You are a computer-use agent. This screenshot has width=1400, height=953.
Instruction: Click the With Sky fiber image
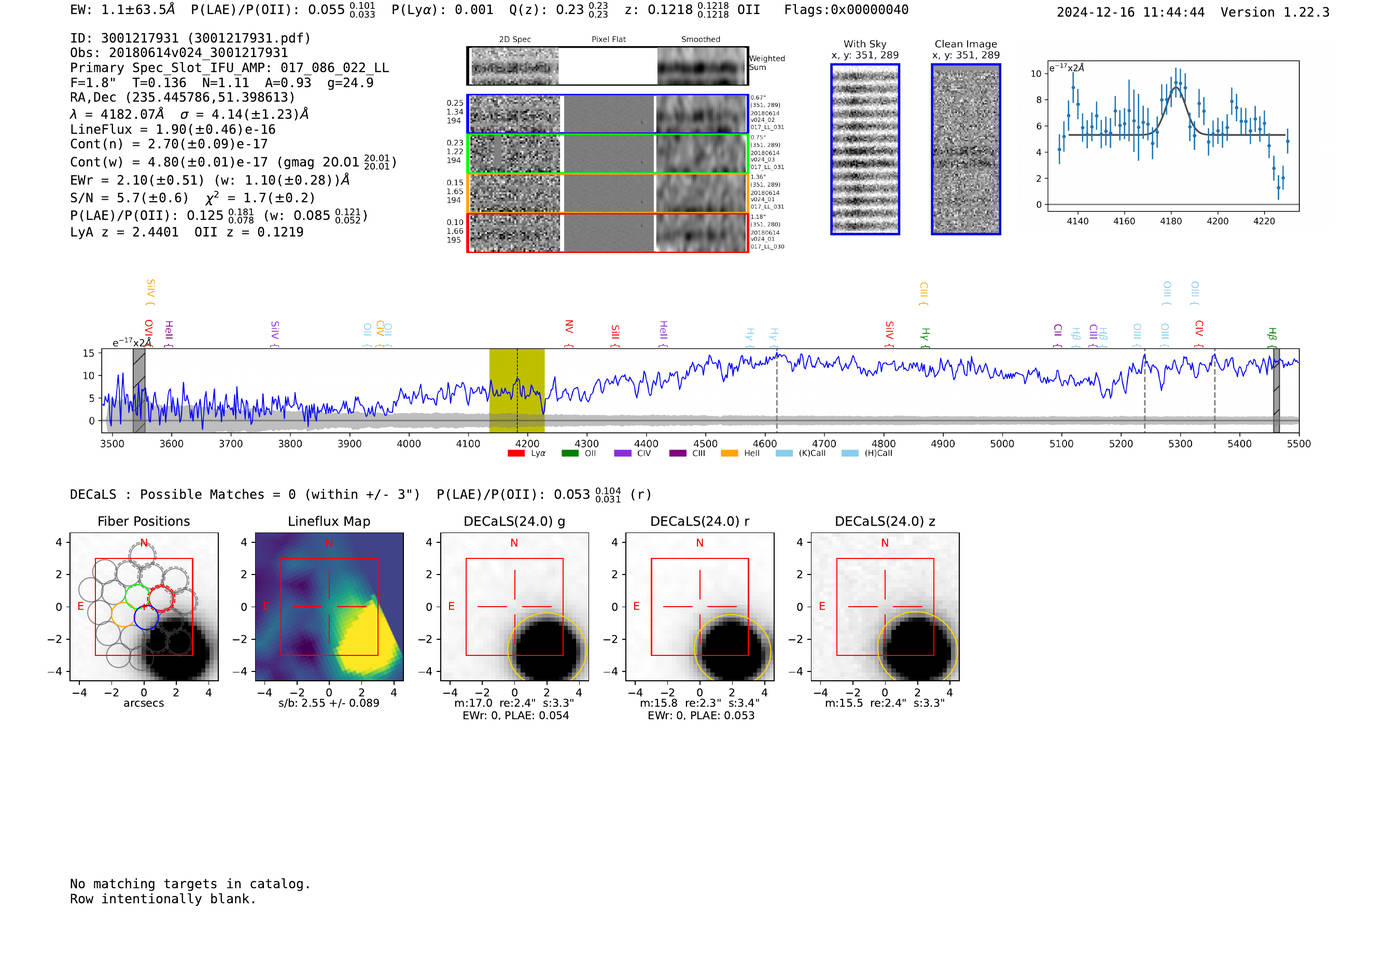coord(865,149)
